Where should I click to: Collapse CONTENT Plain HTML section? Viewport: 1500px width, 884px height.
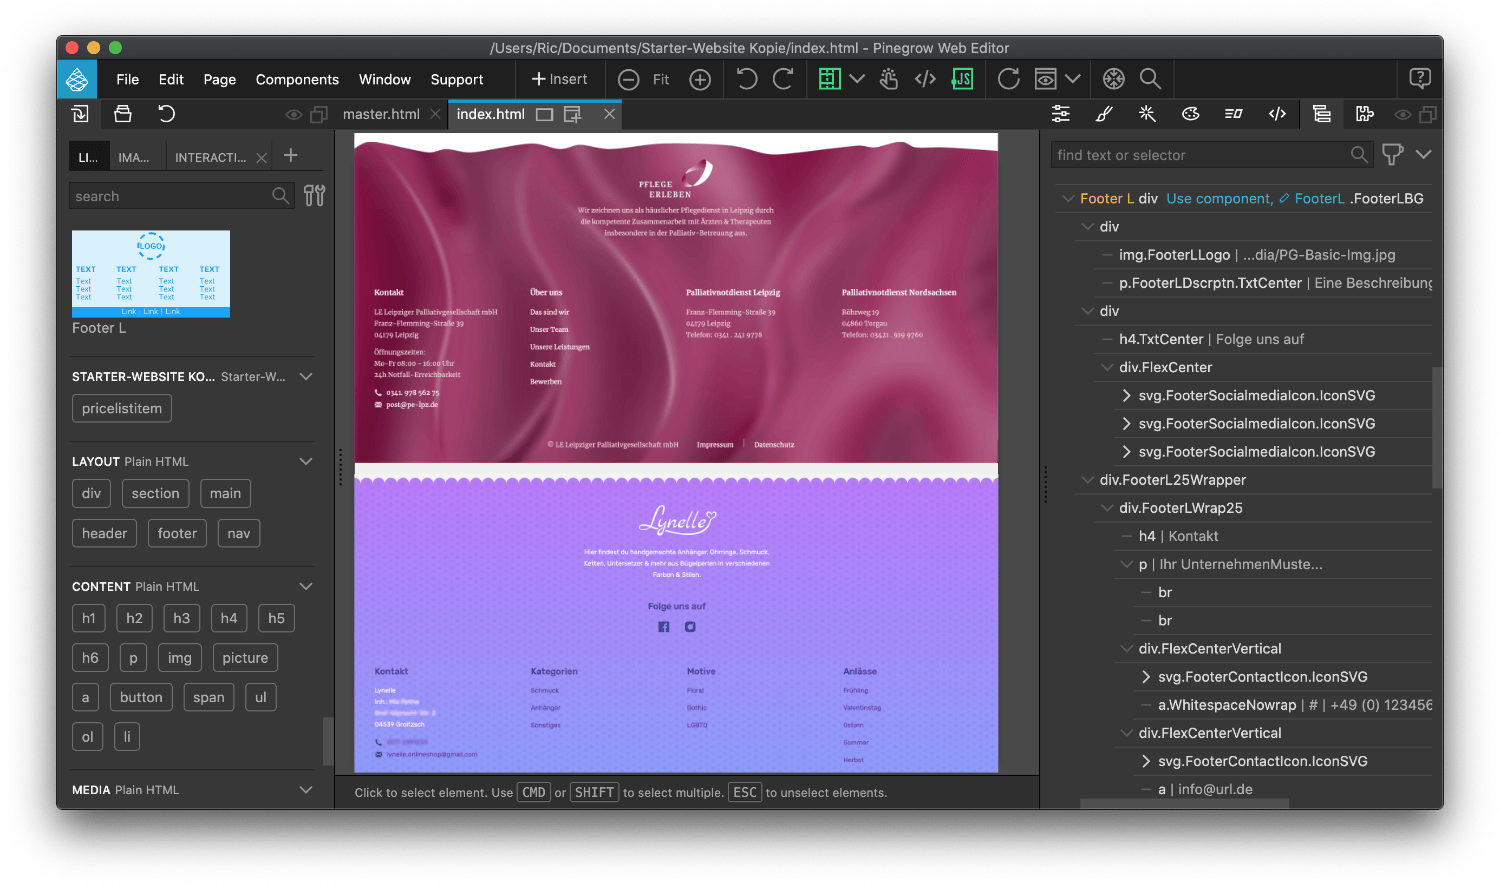coord(306,587)
